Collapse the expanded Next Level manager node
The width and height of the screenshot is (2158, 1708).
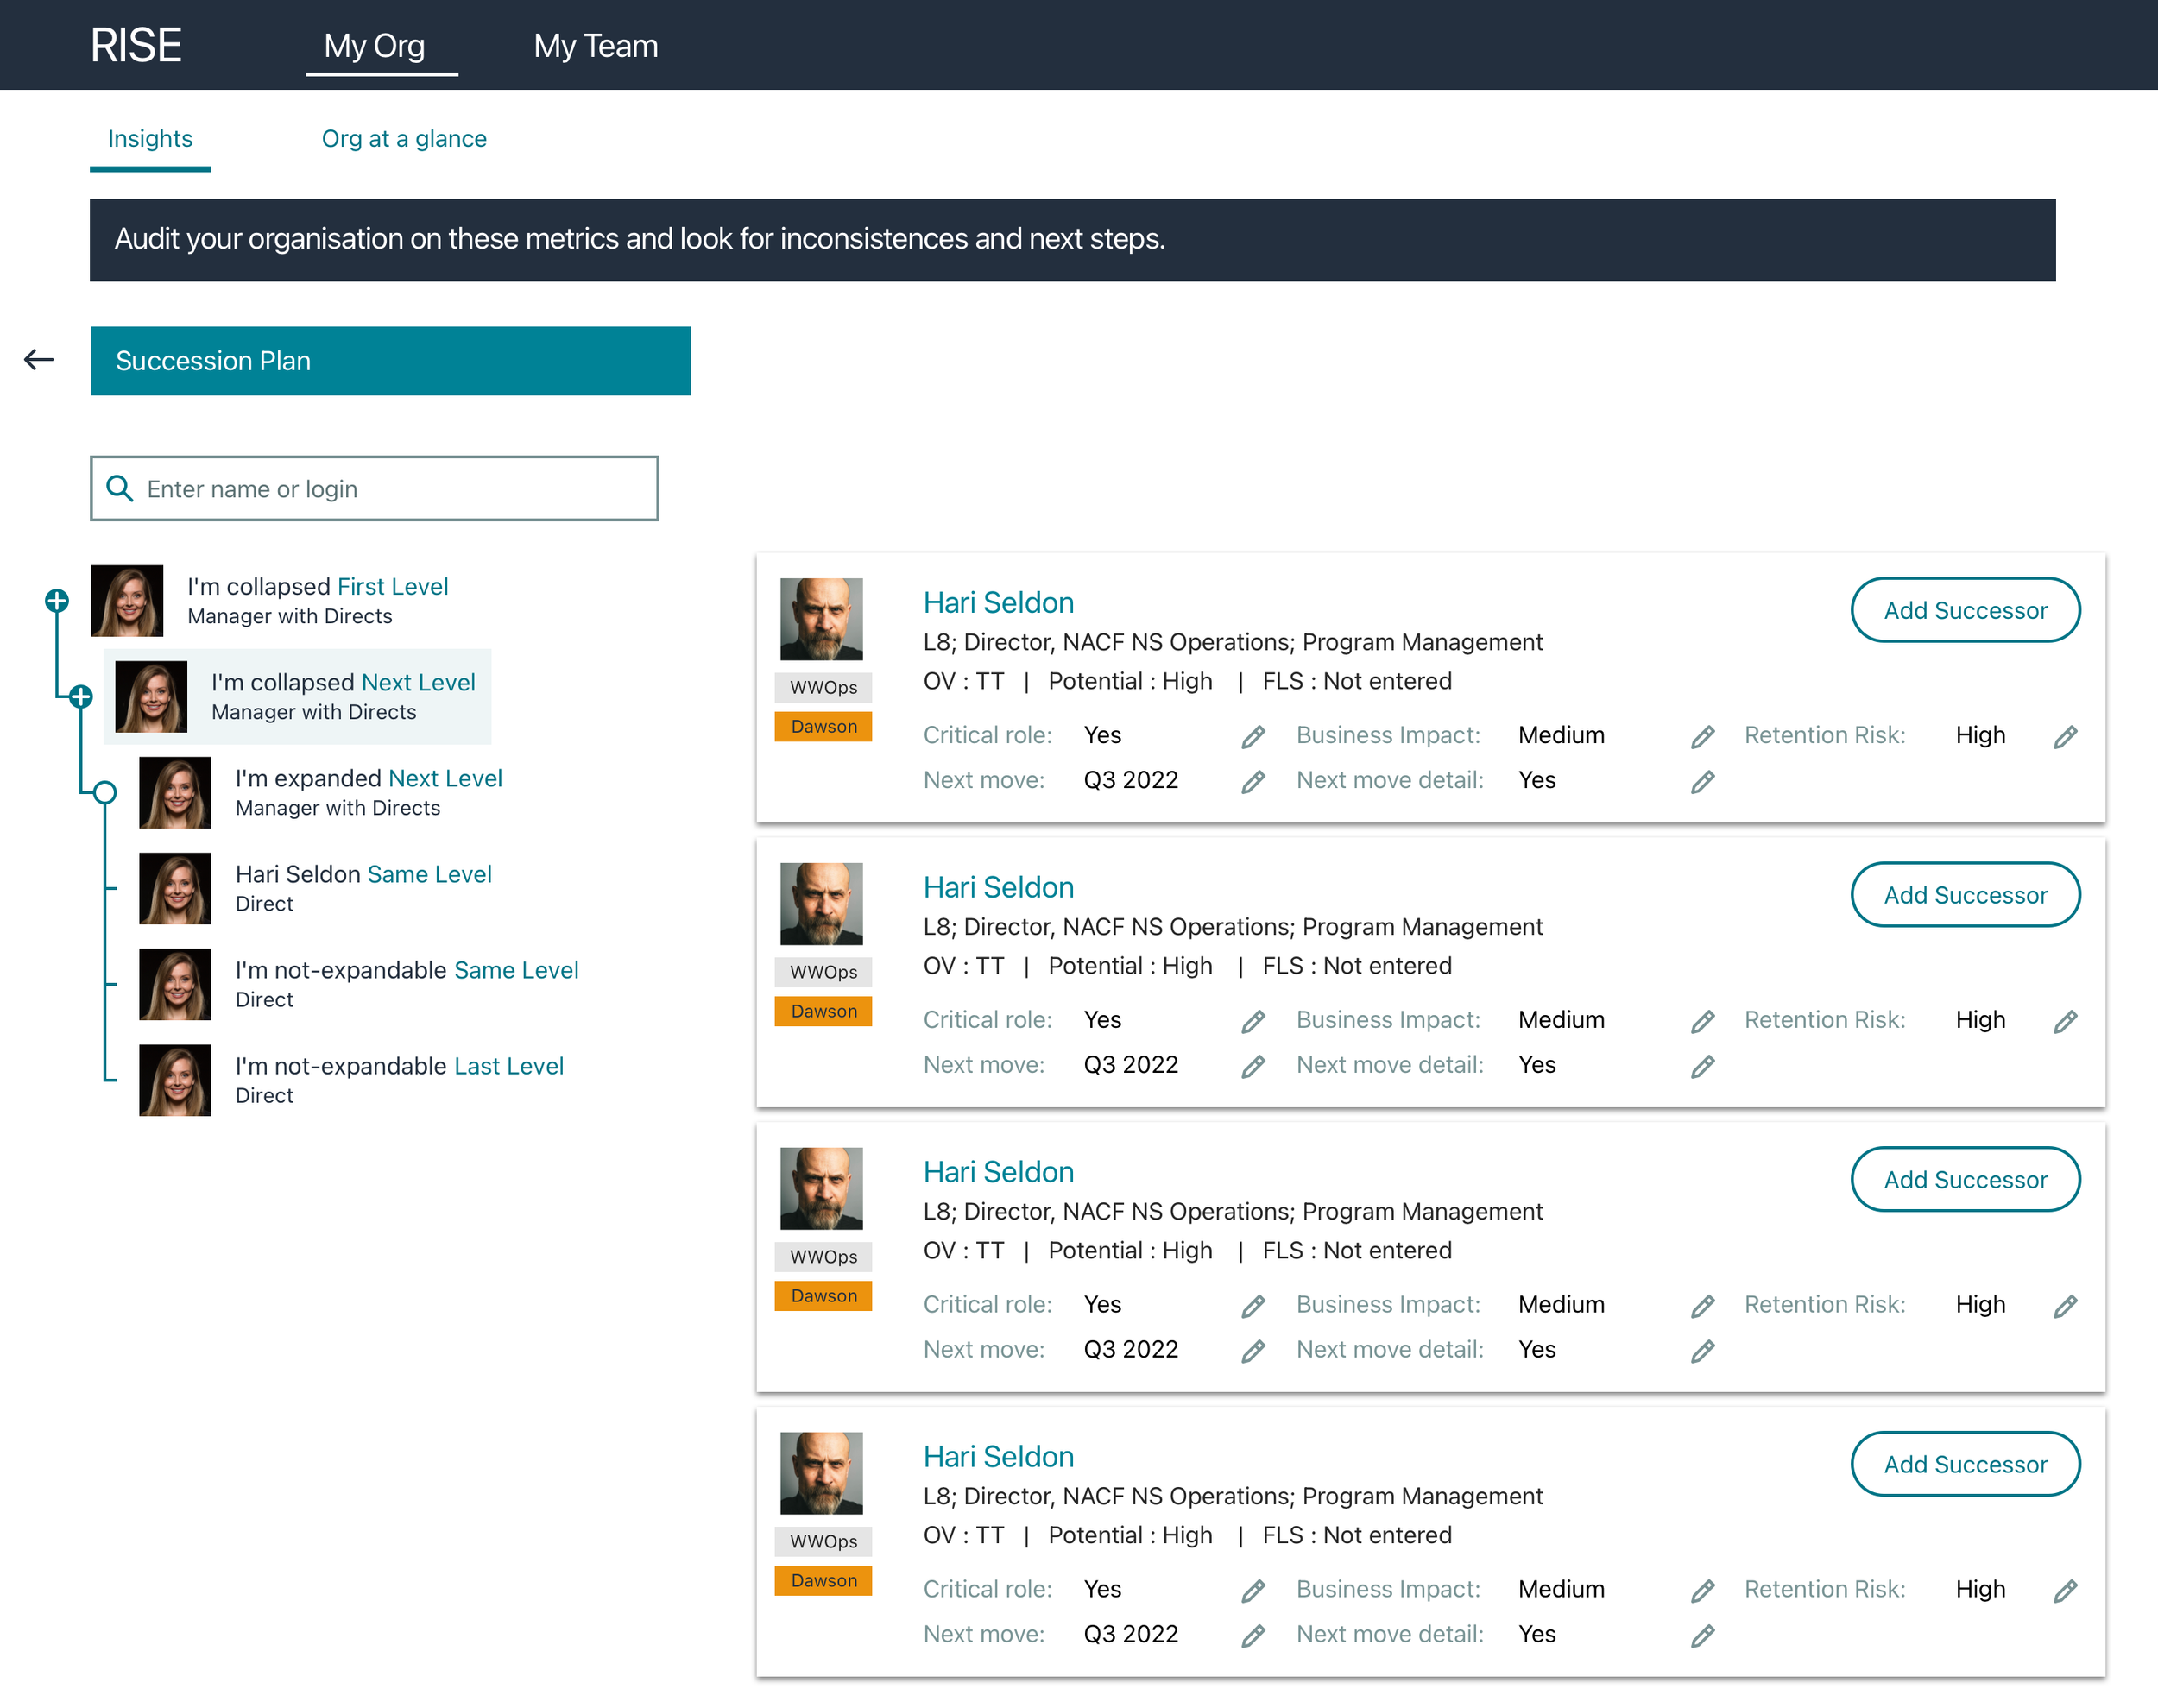(x=105, y=793)
